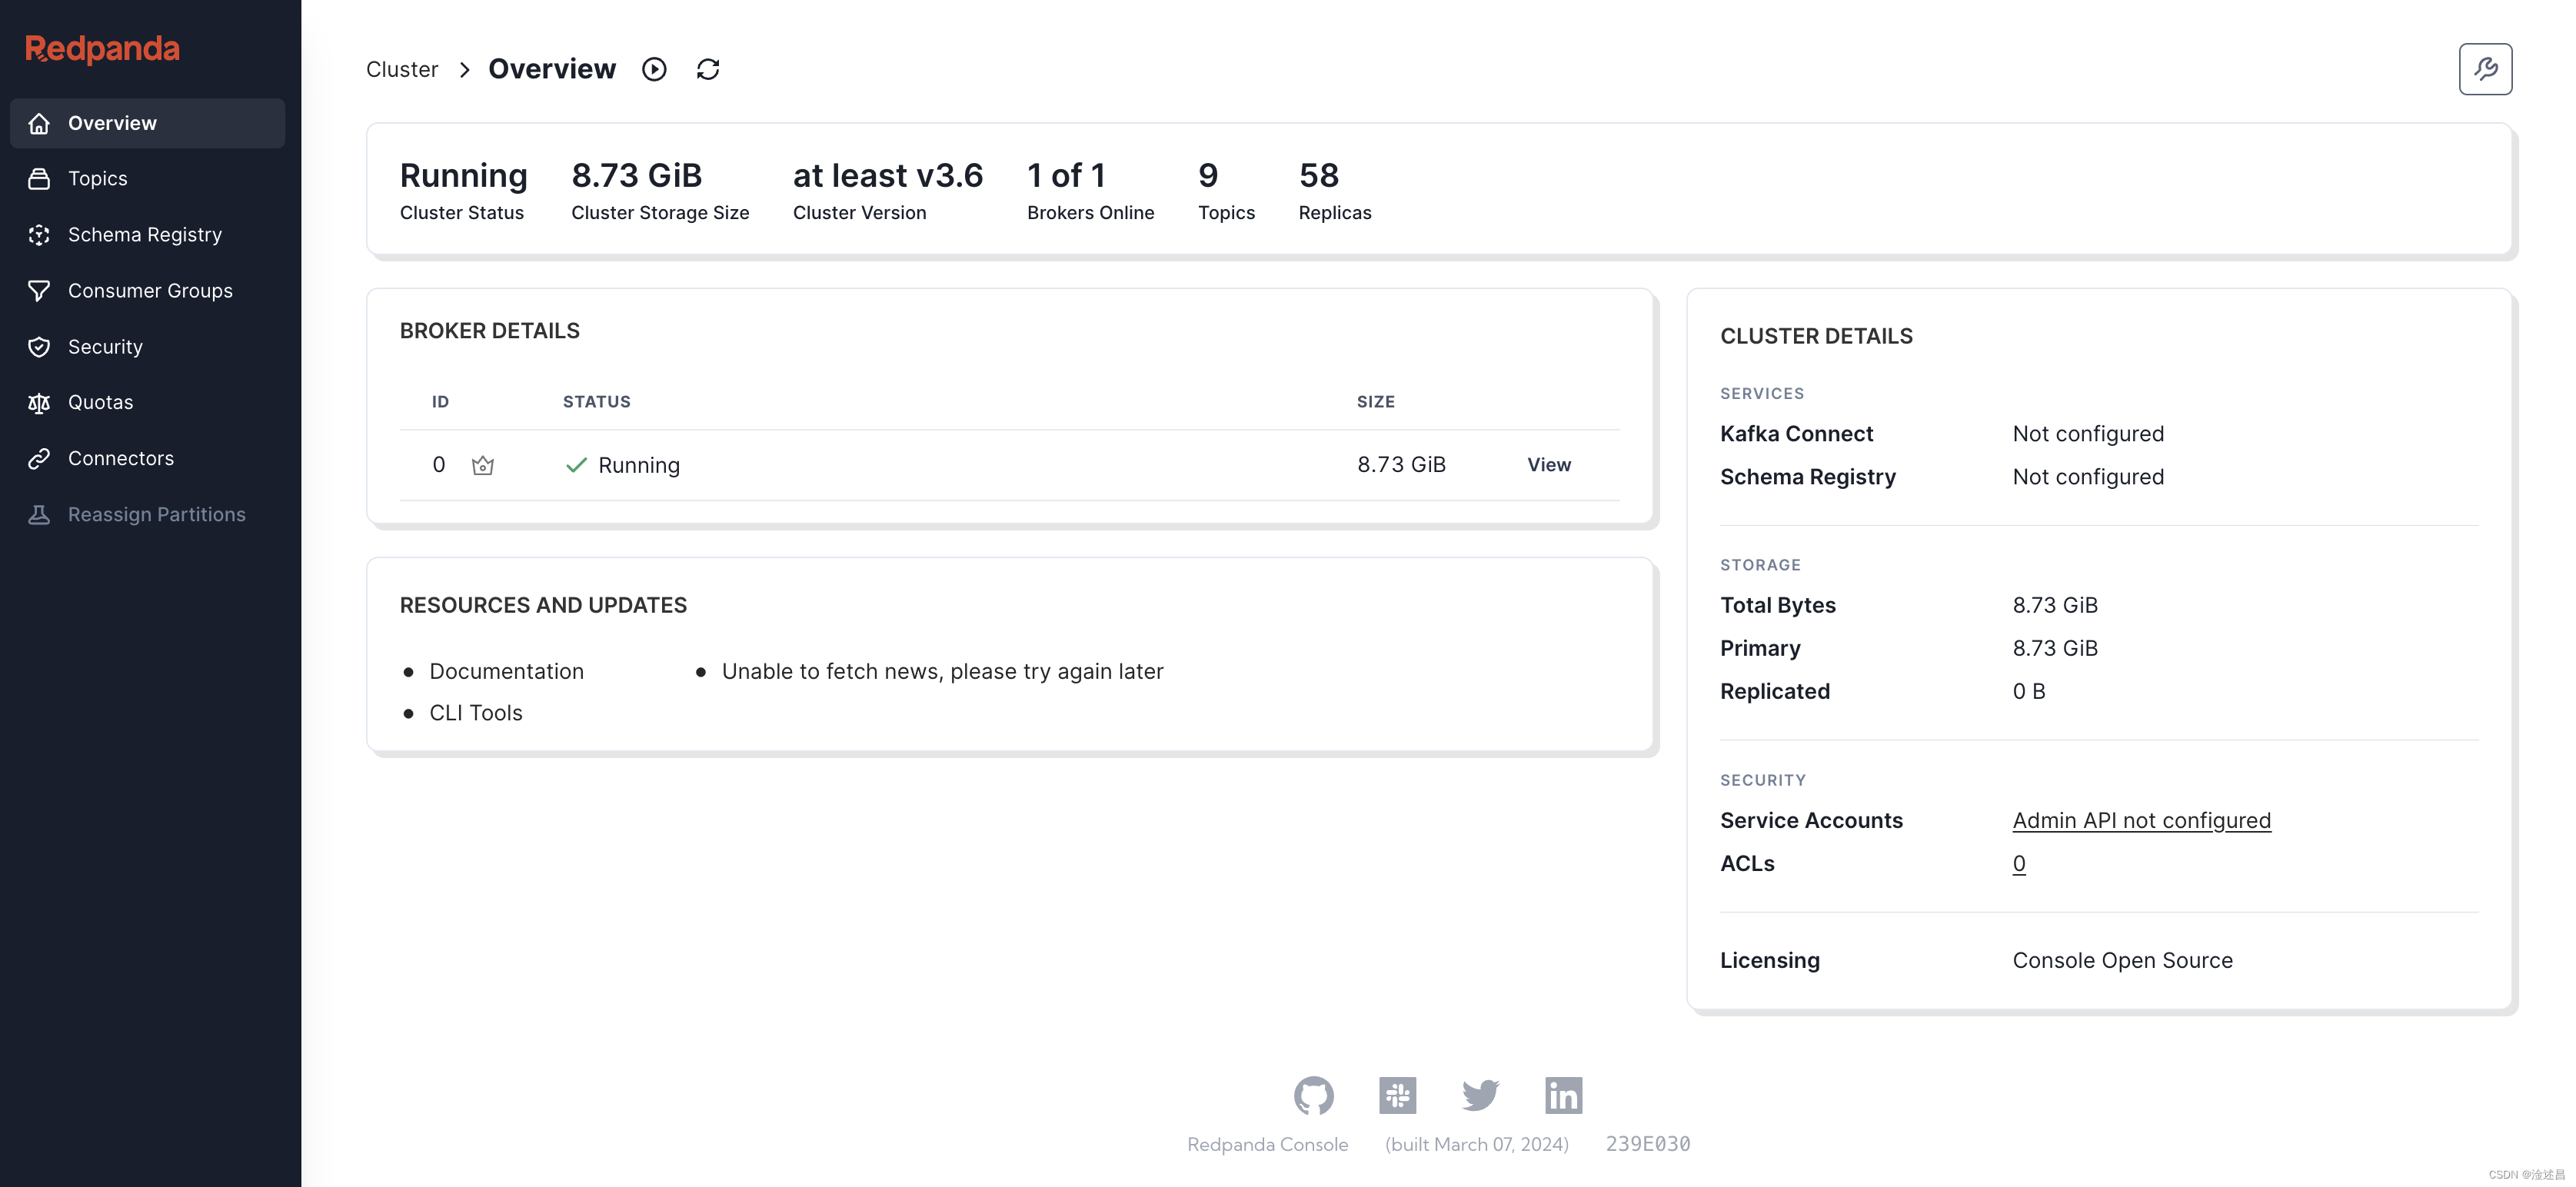Viewport: 2576px width, 1187px height.
Task: Open Connectors in the sidebar
Action: [x=121, y=458]
